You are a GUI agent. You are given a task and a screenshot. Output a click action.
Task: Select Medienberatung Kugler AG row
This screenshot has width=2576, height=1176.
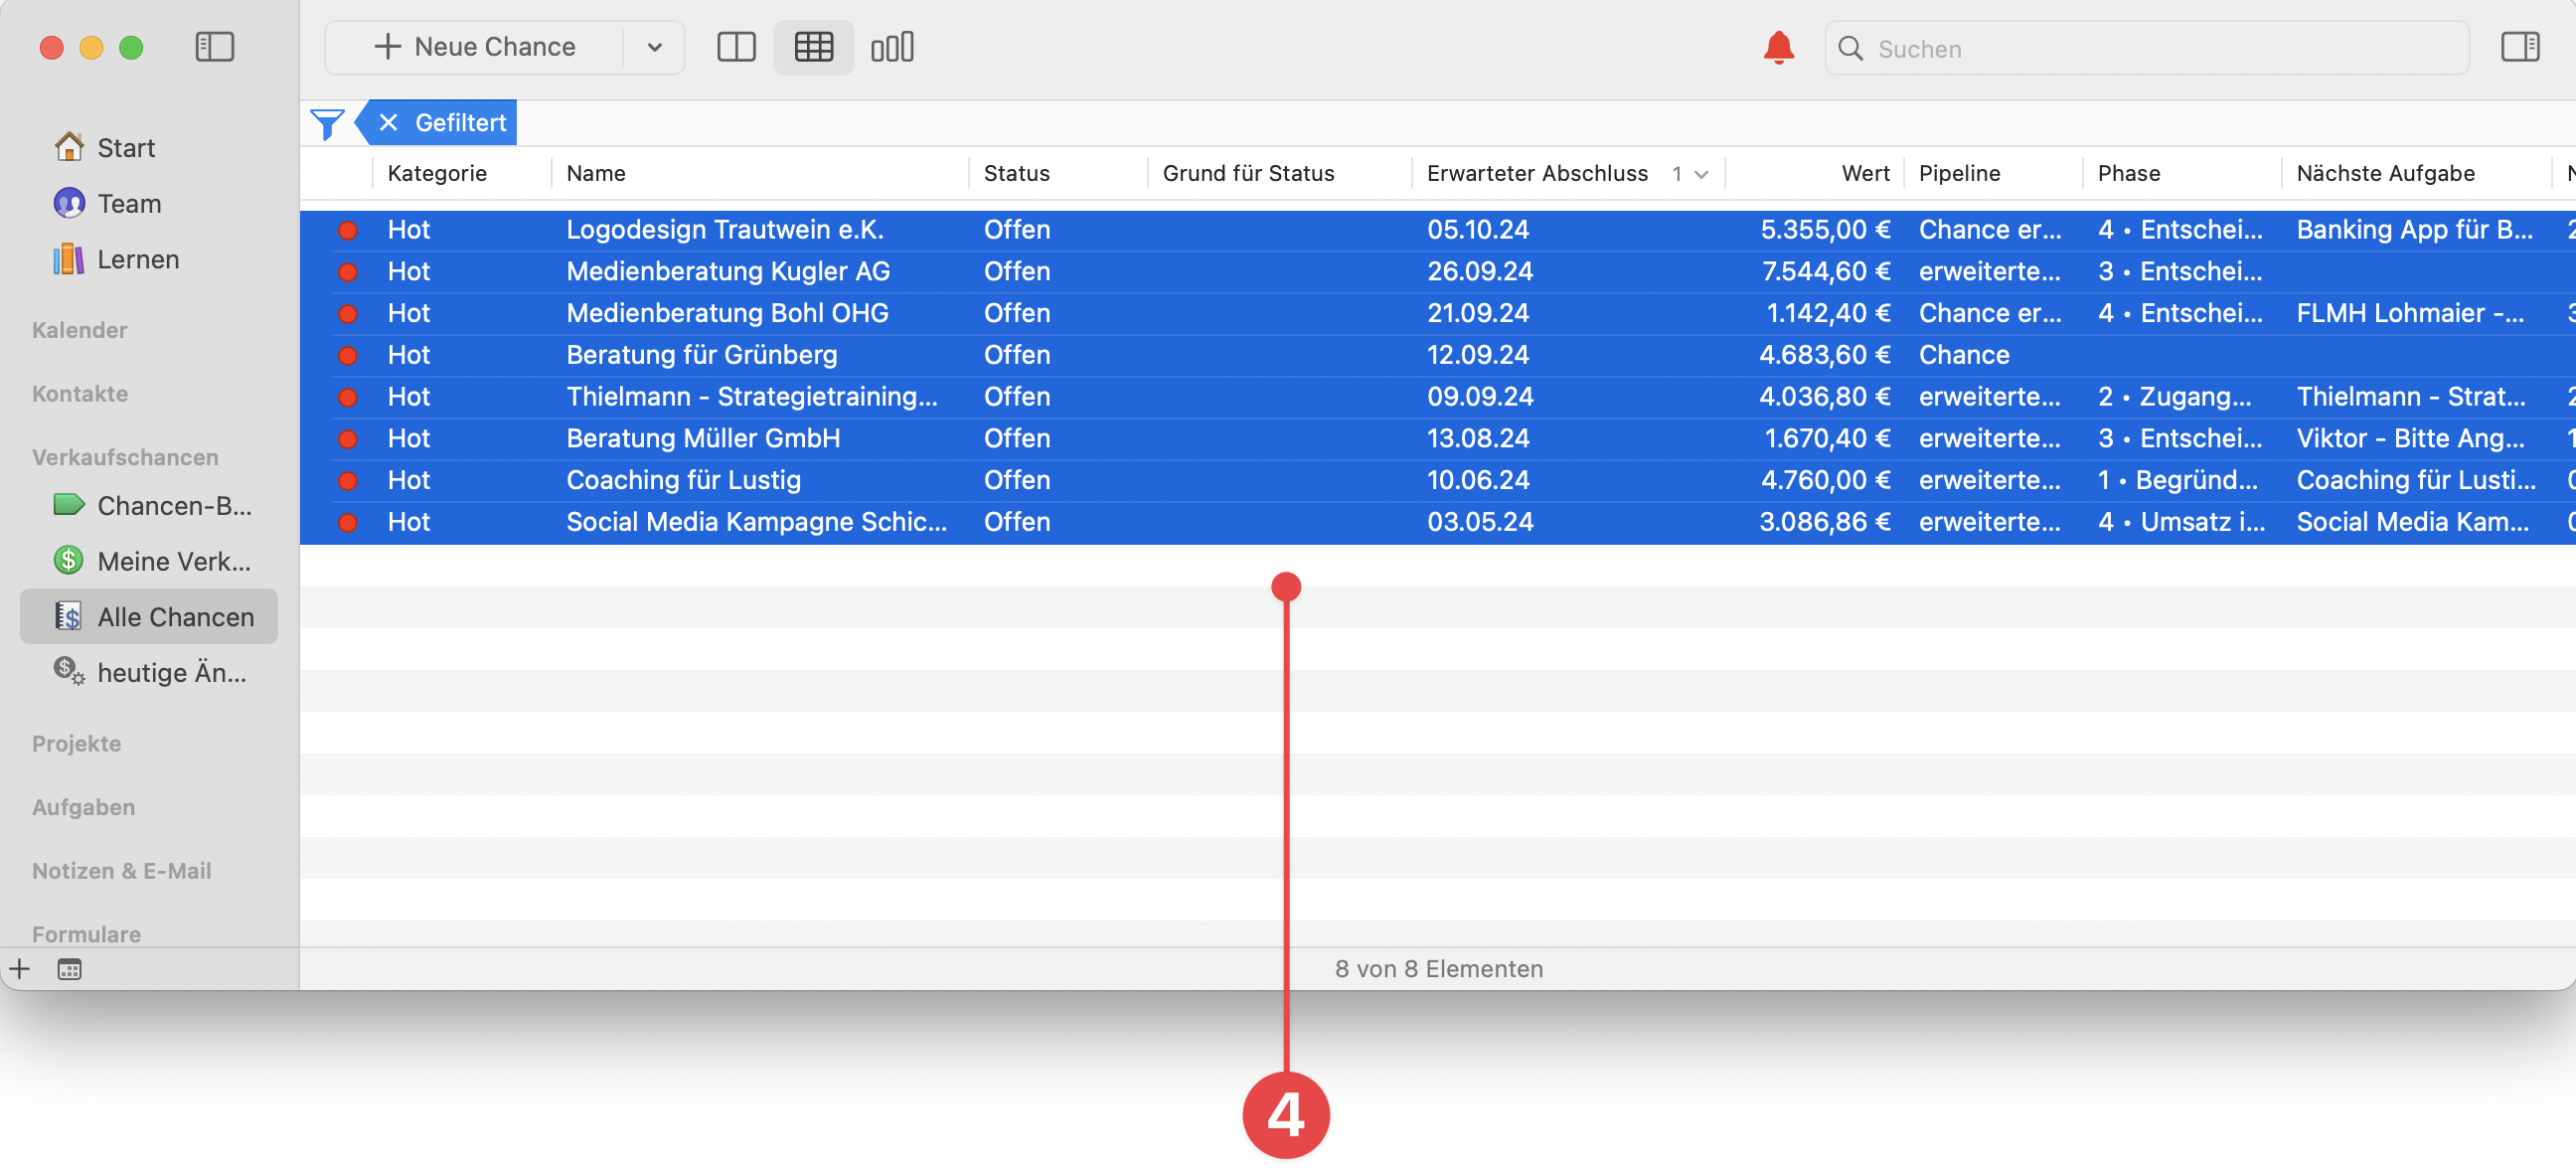pos(1437,272)
